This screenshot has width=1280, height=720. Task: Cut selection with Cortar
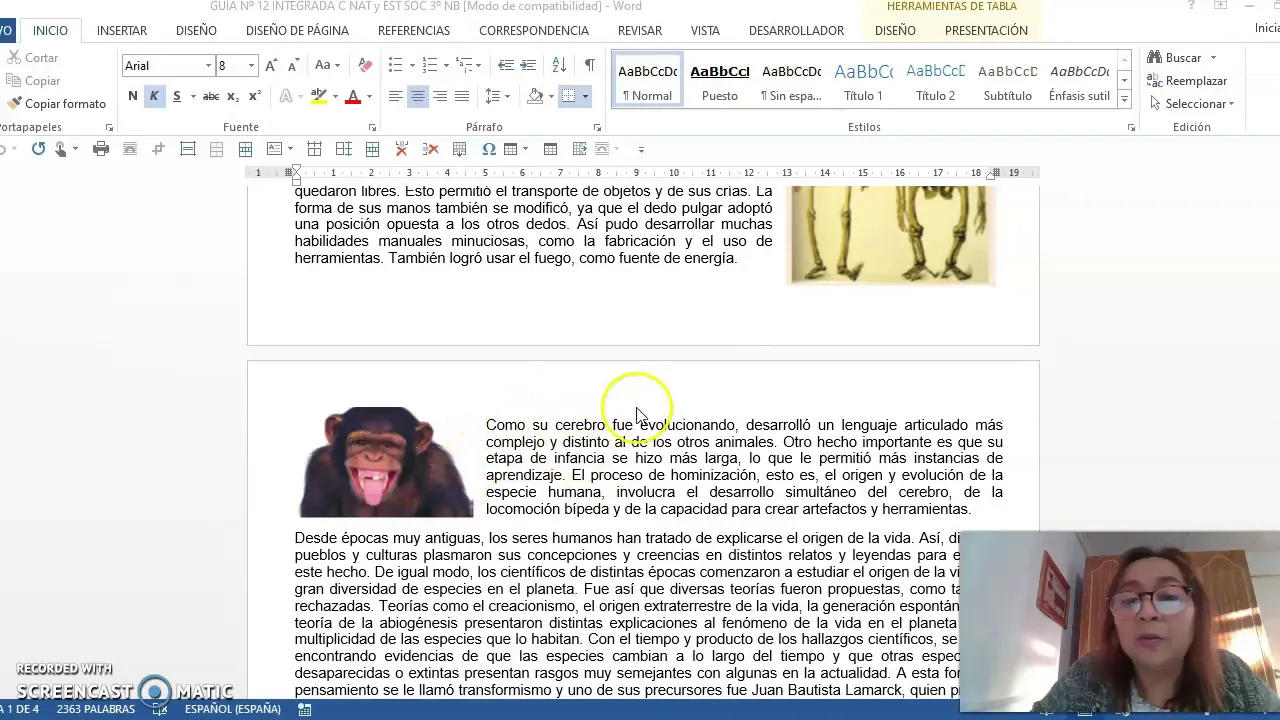coord(32,58)
